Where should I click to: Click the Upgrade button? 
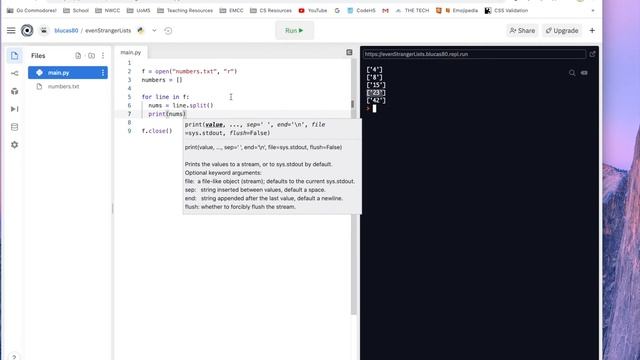[562, 30]
